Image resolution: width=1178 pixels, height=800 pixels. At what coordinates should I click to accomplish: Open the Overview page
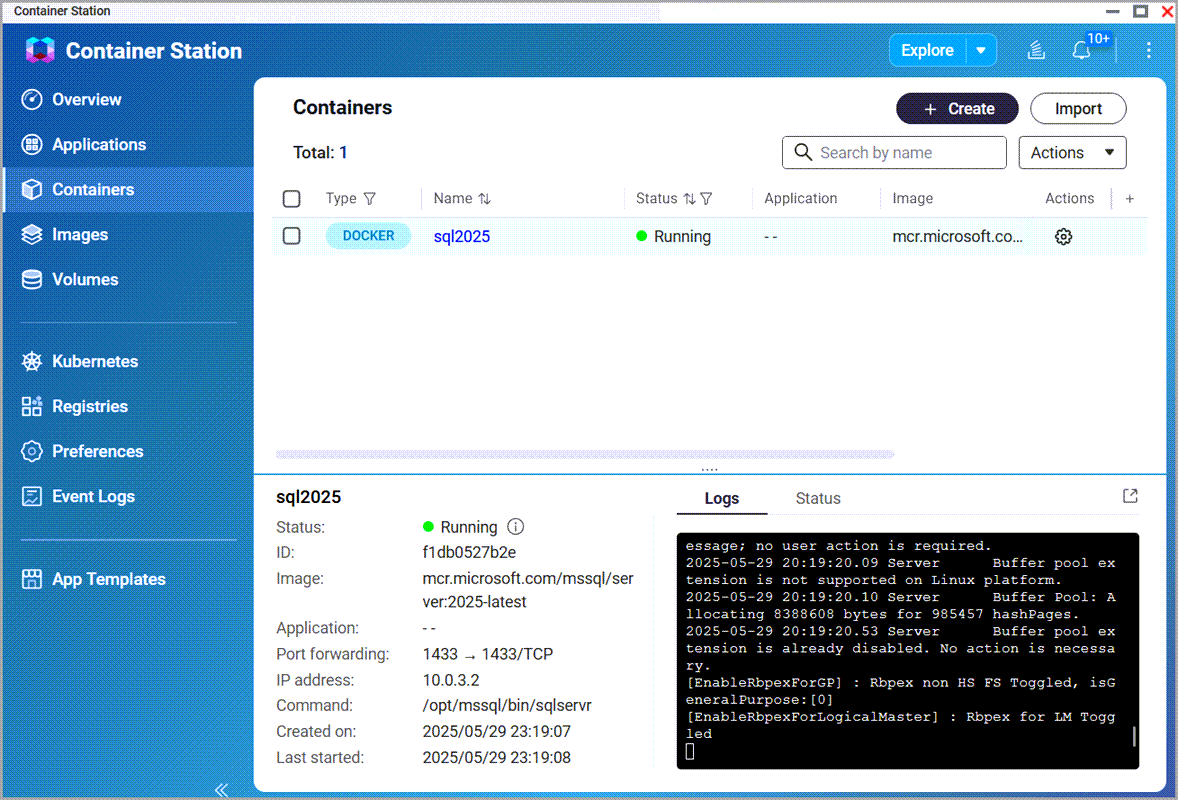86,99
